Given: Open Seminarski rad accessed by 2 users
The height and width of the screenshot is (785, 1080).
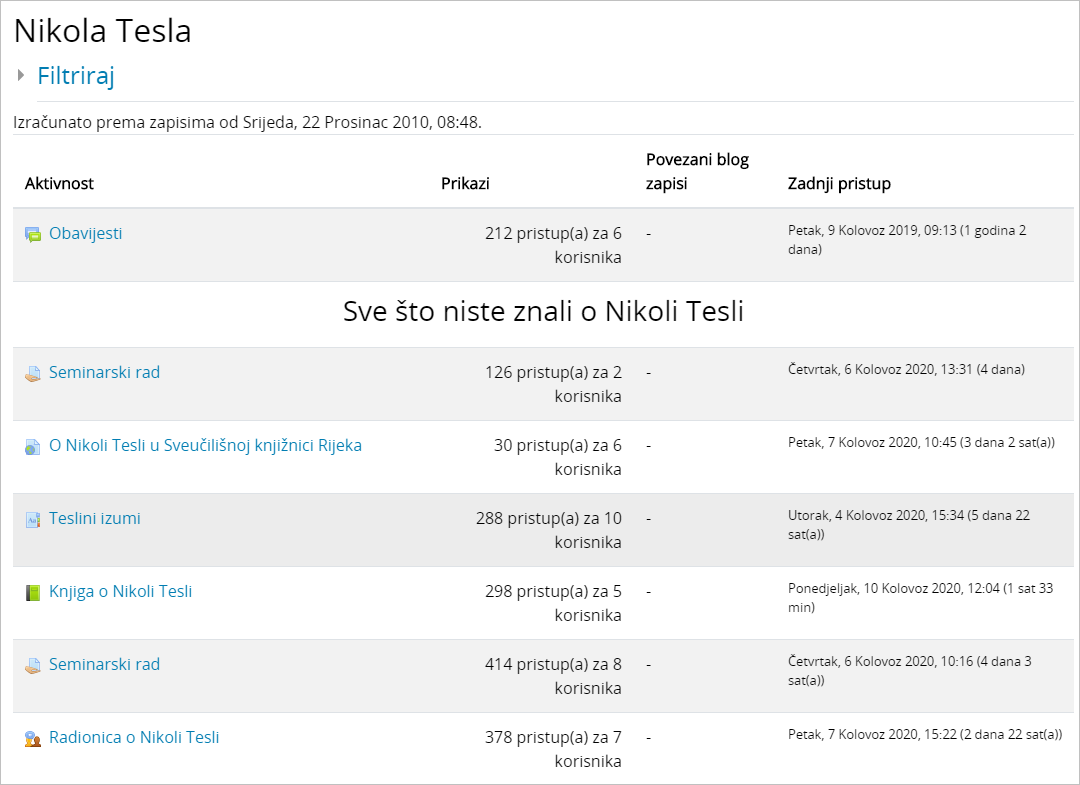Looking at the screenshot, I should click(x=104, y=372).
